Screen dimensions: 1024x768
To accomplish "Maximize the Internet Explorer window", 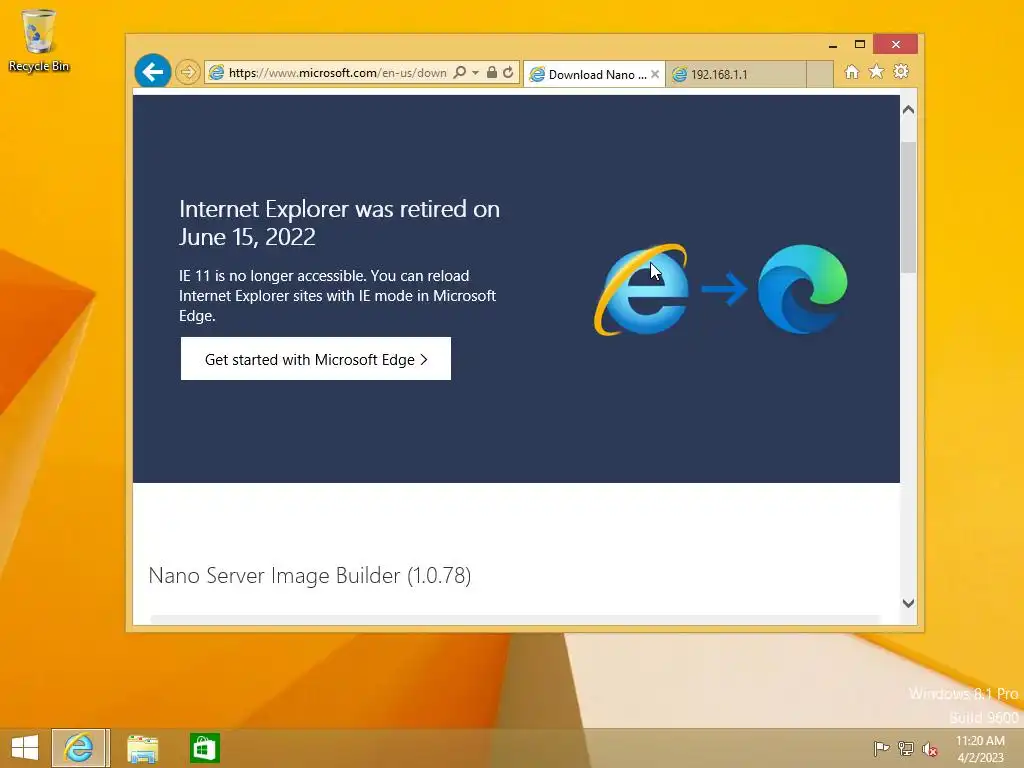I will (859, 44).
